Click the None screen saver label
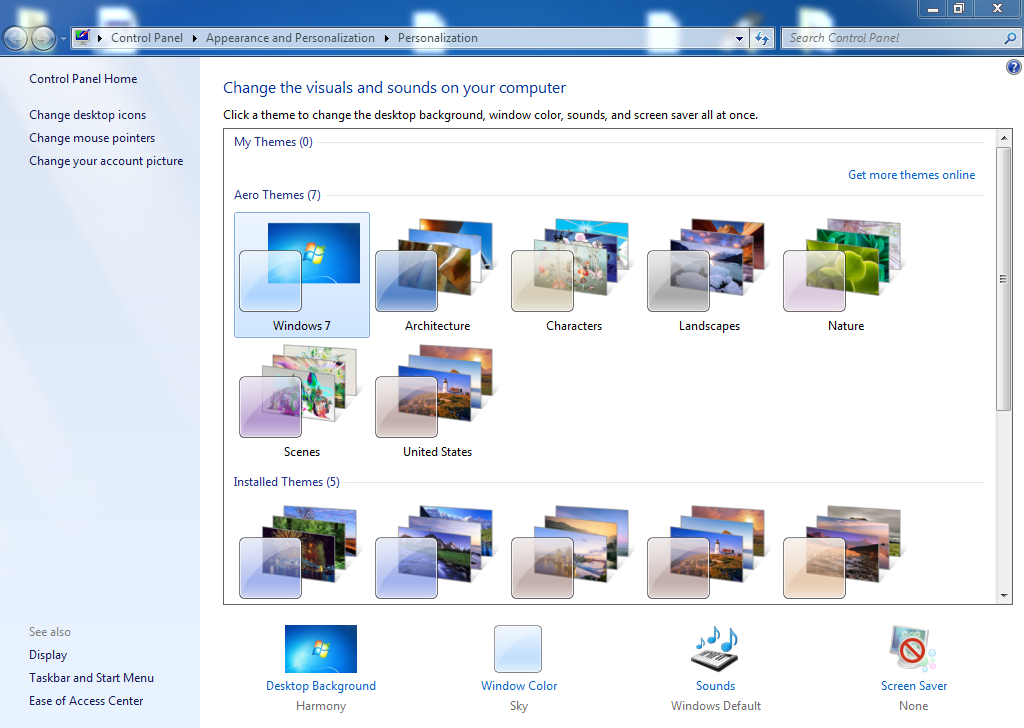1024x728 pixels. point(913,706)
